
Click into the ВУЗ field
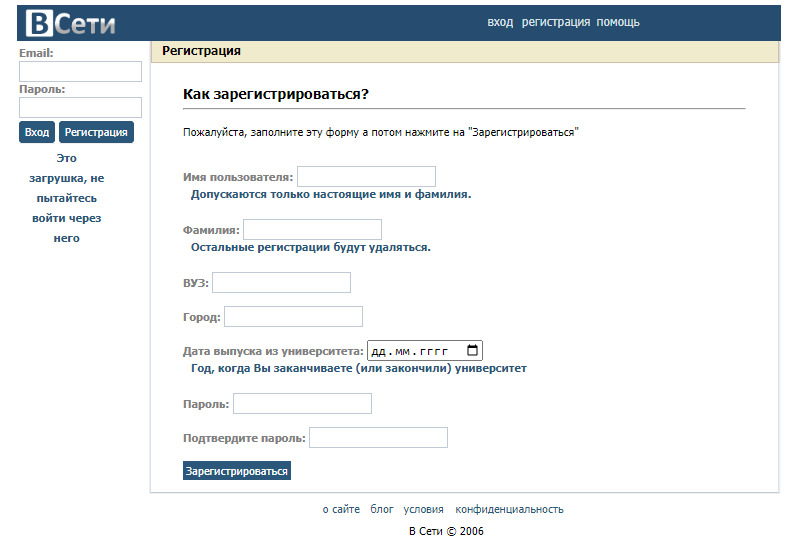[281, 283]
